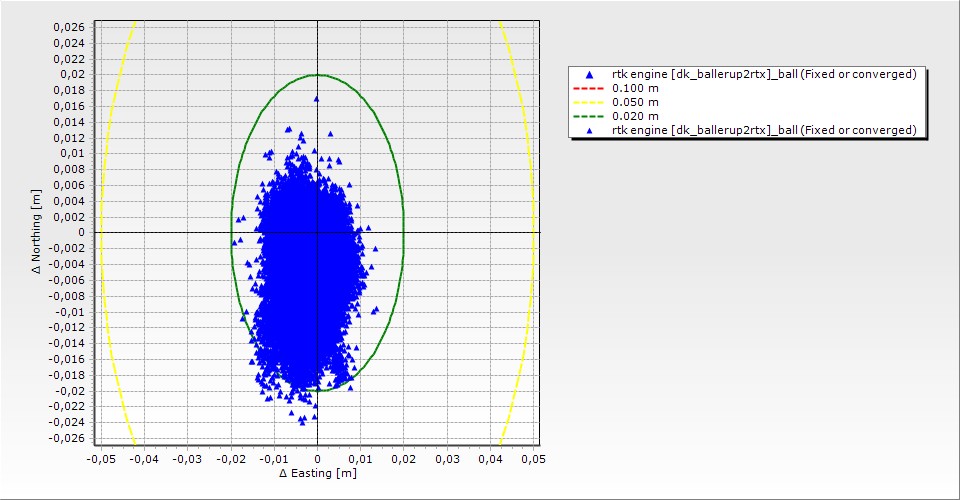The width and height of the screenshot is (960, 500).
Task: Click the -0,026 tick label on the northing axis
Action: coord(67,438)
